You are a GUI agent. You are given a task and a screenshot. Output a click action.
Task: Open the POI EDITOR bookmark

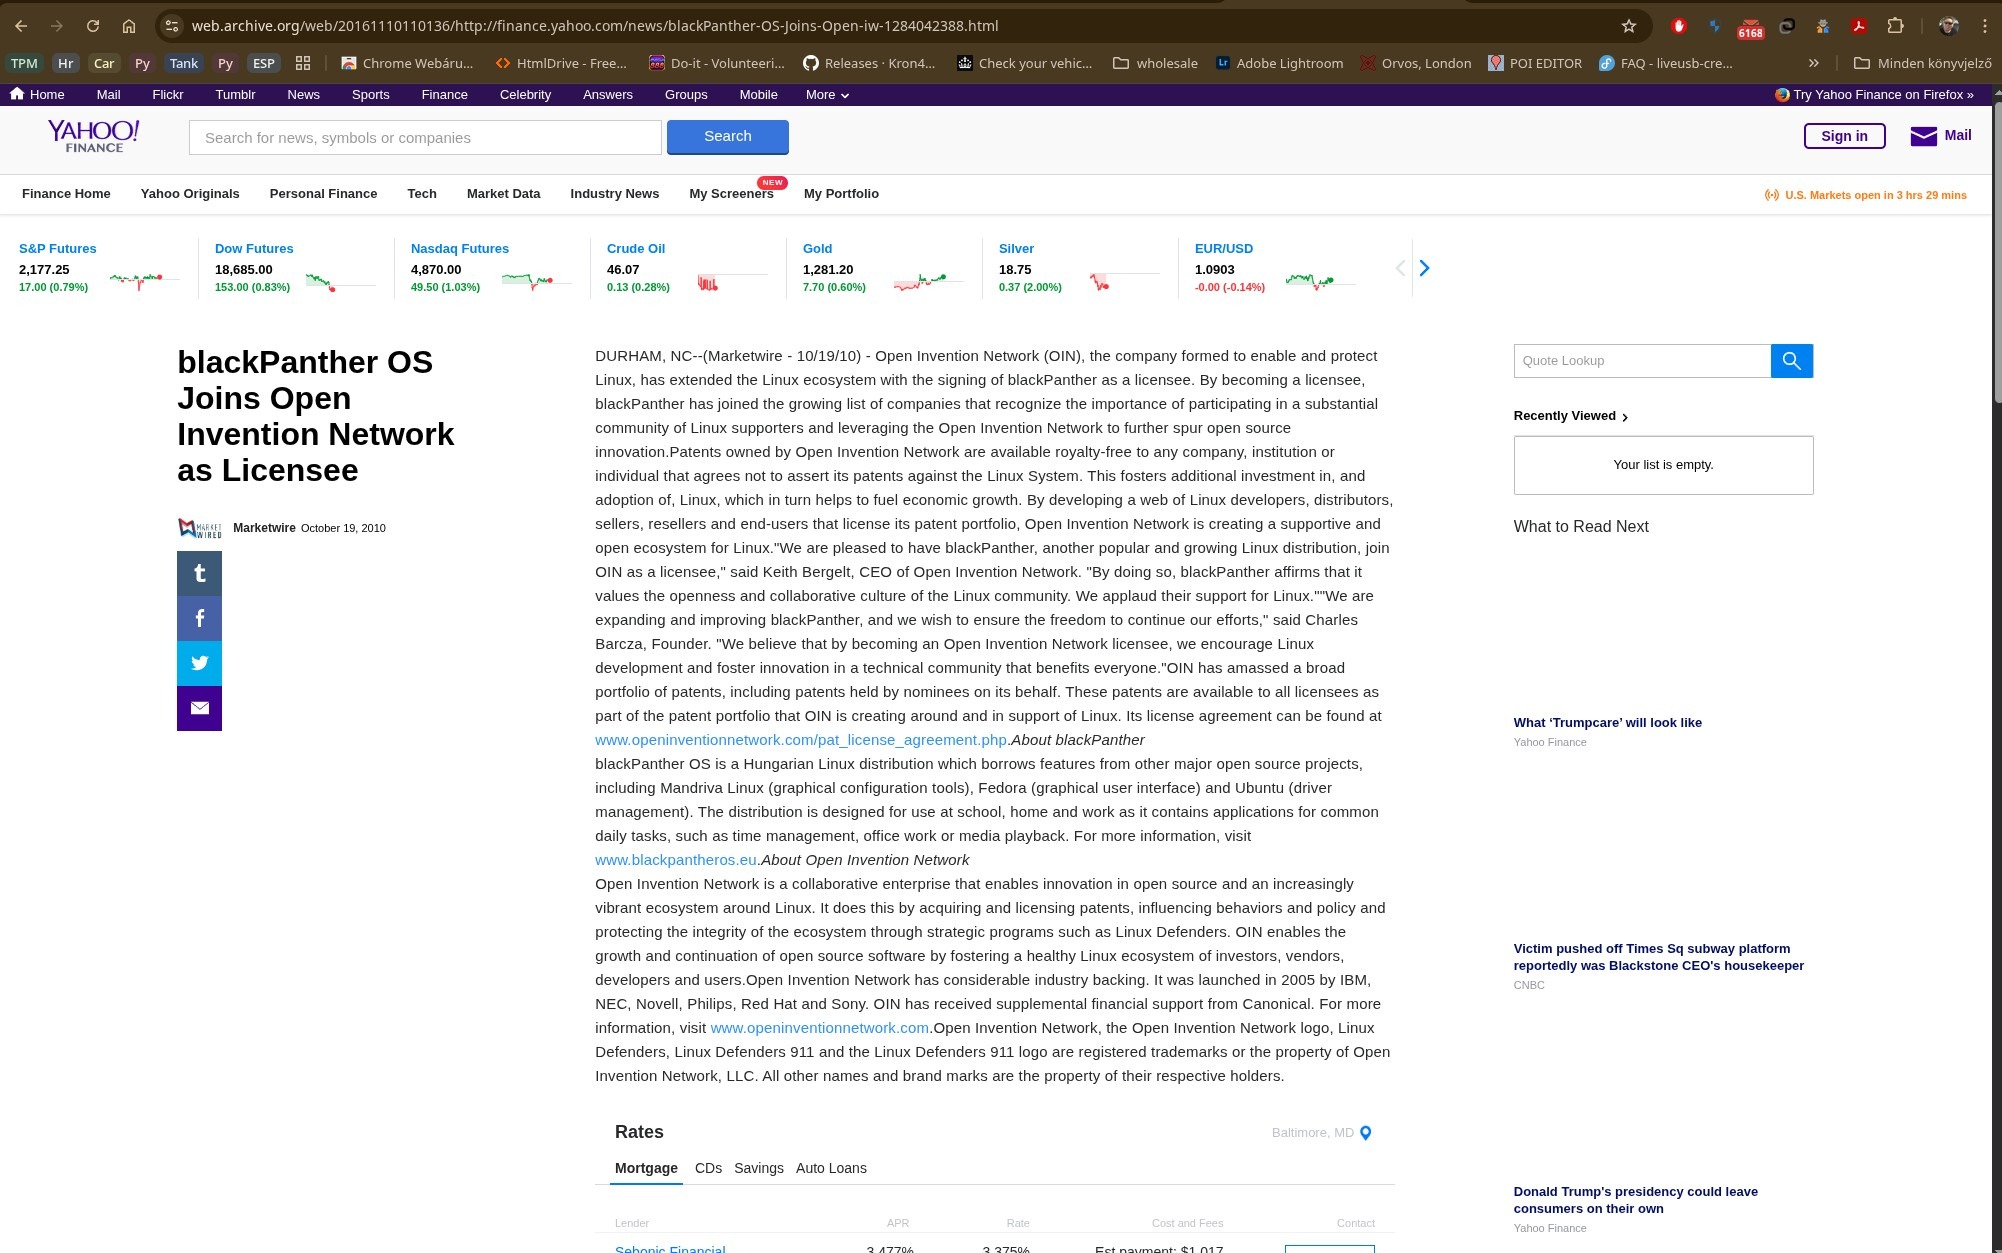point(1535,63)
